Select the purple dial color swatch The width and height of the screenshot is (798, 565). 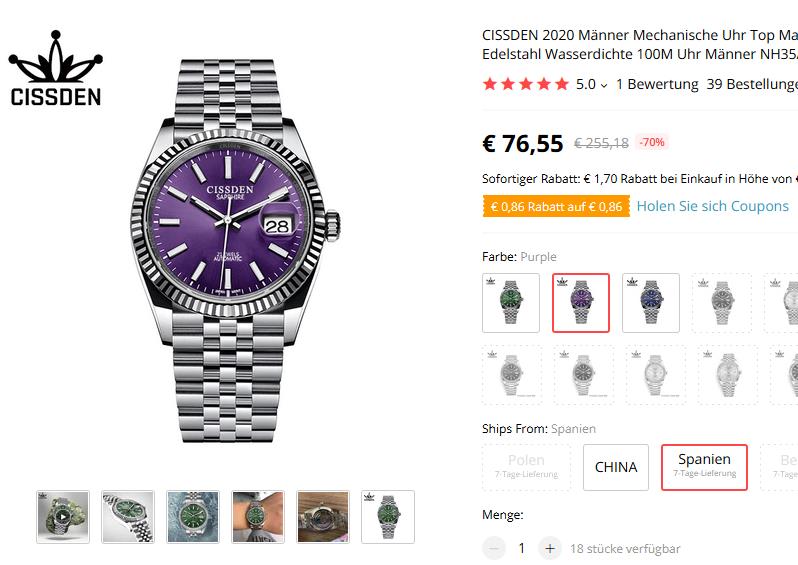click(x=581, y=303)
